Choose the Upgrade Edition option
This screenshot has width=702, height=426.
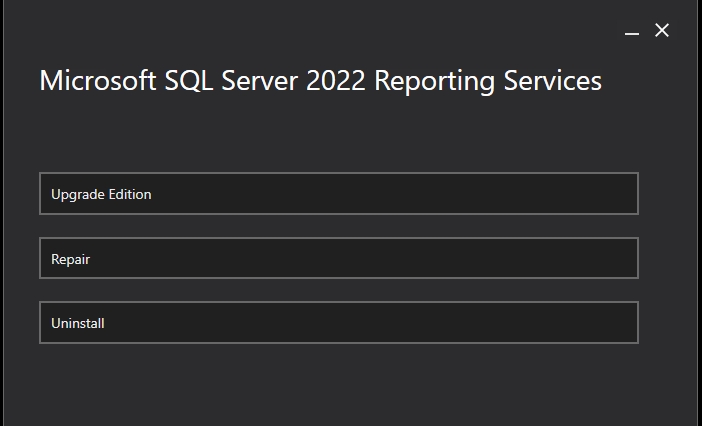click(338, 193)
